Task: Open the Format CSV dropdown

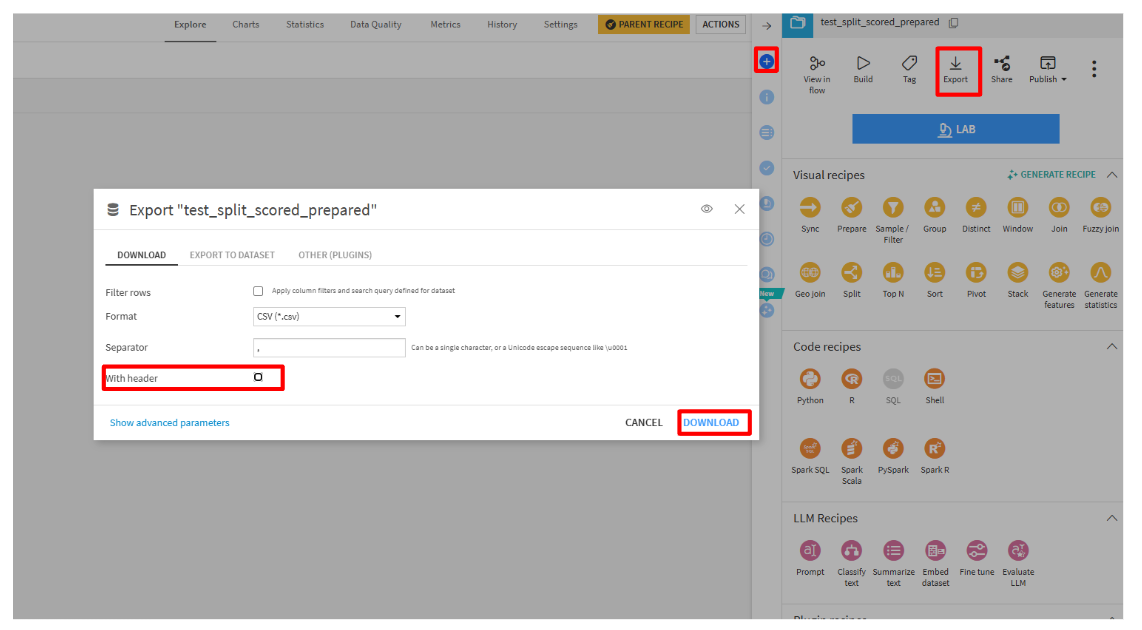Action: point(329,316)
